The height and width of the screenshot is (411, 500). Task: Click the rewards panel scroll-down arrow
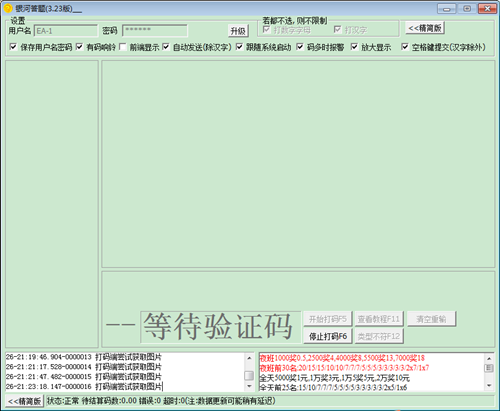click(x=489, y=386)
